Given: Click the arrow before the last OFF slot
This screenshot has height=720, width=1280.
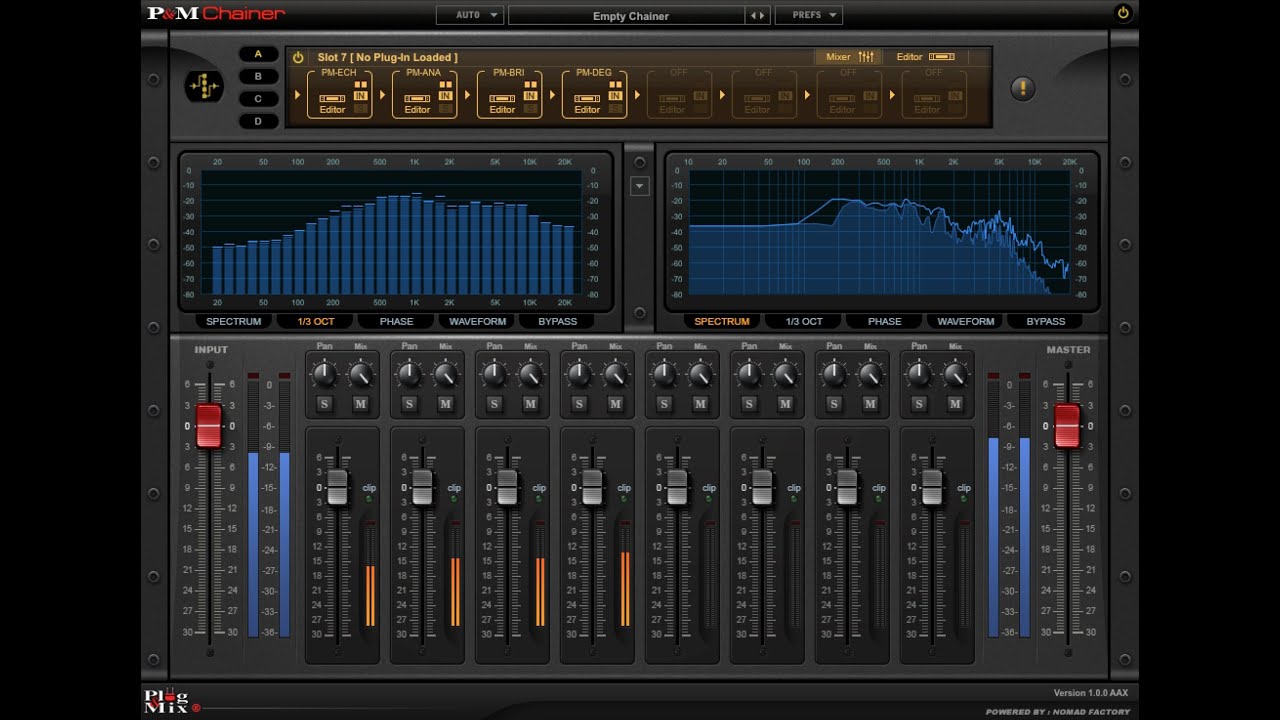Looking at the screenshot, I should click(892, 95).
